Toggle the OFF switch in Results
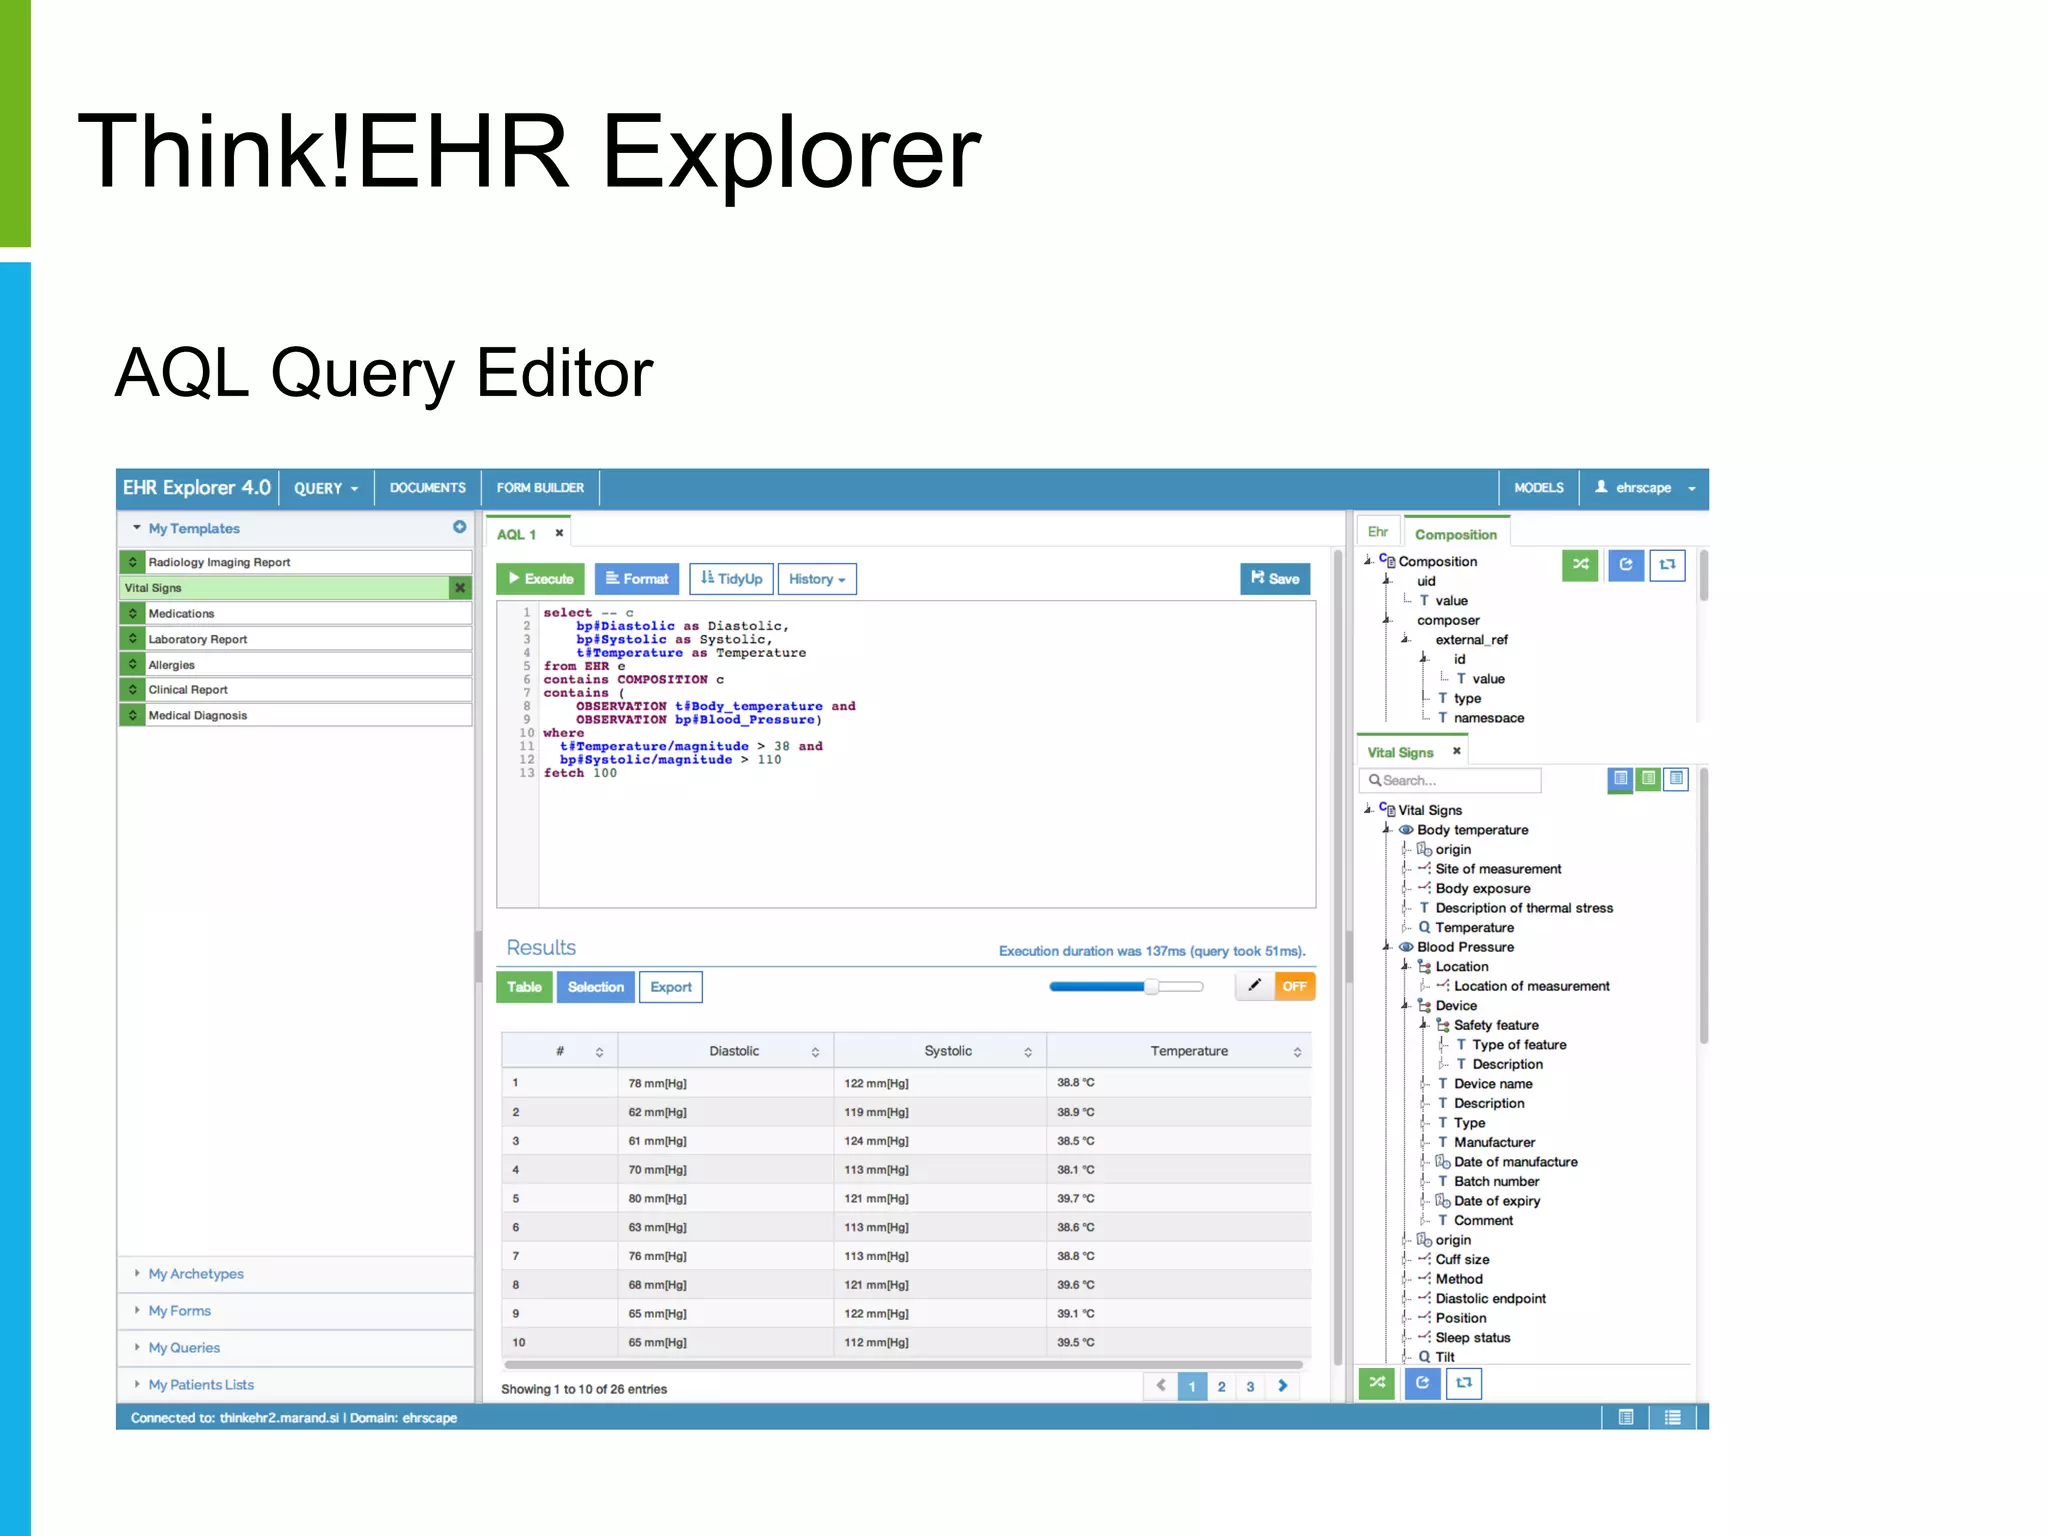 click(1295, 986)
